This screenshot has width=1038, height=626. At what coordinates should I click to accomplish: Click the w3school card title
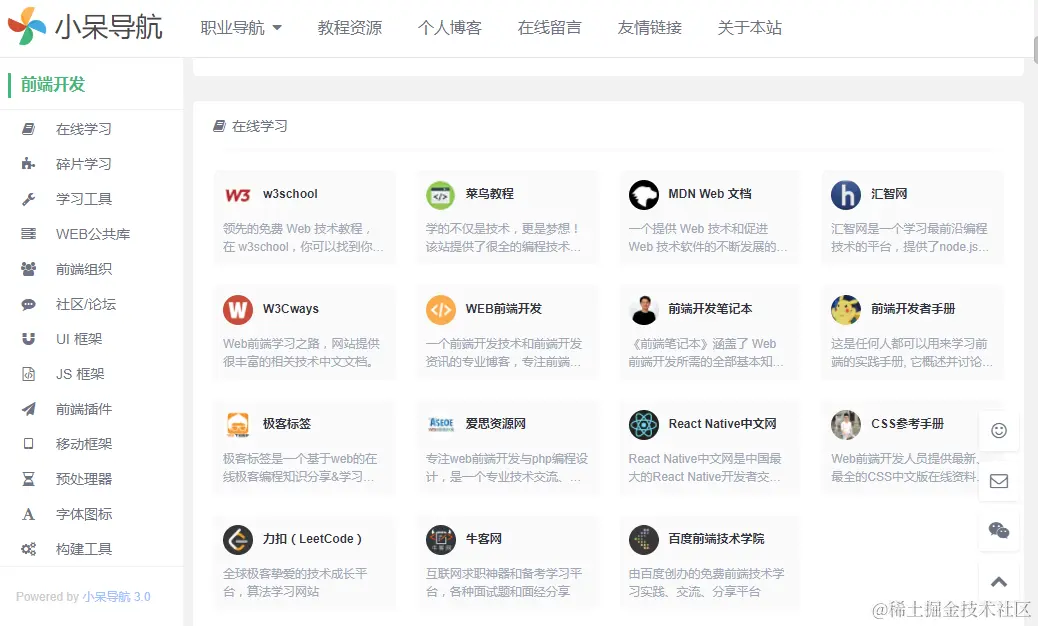[x=290, y=194]
